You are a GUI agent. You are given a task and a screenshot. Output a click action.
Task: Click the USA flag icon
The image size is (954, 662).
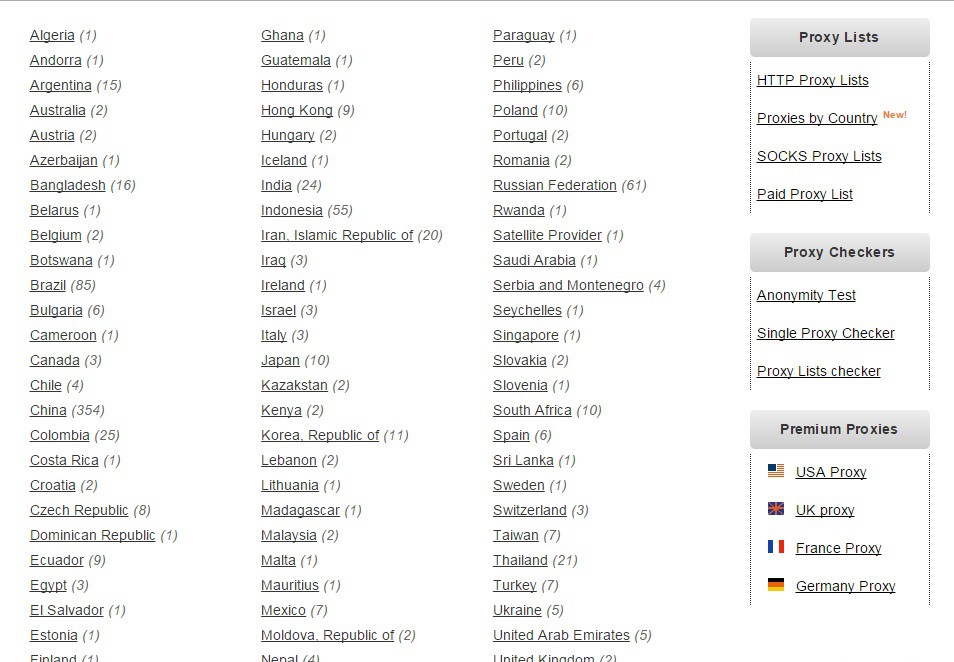click(775, 471)
